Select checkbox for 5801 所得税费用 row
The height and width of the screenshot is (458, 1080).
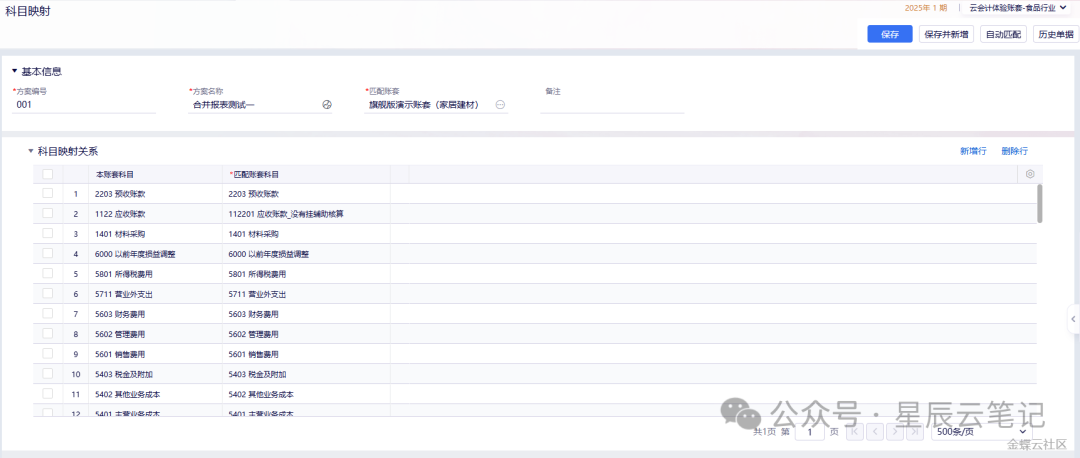point(48,274)
